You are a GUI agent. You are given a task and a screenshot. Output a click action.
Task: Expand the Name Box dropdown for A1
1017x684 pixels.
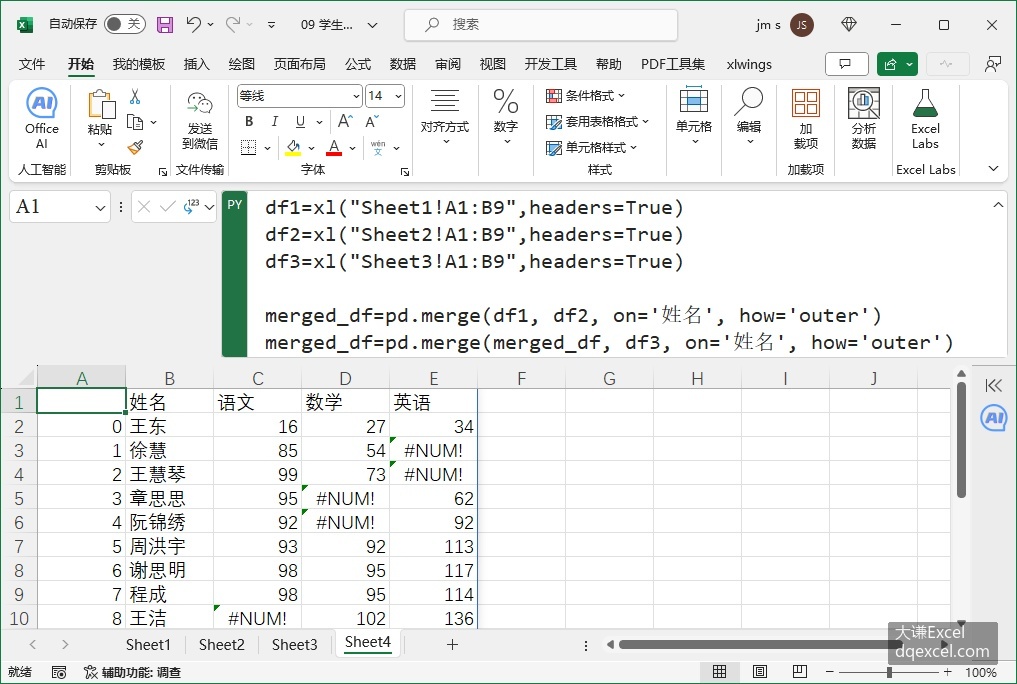[x=100, y=207]
